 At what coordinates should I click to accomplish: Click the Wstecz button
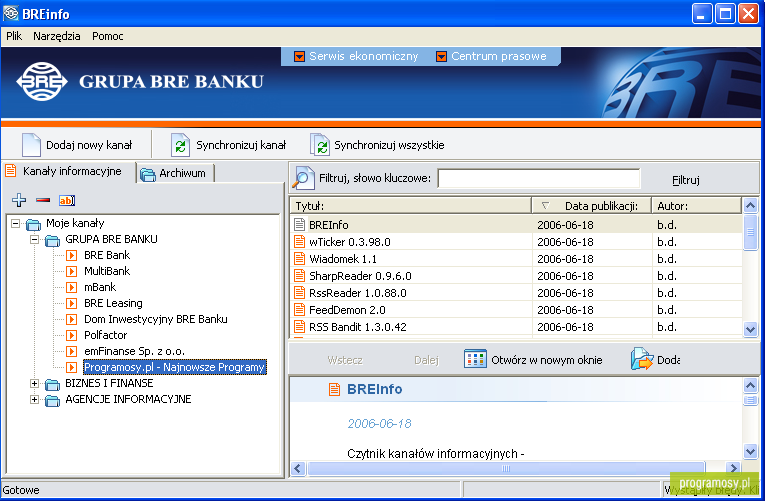pyautogui.click(x=345, y=360)
